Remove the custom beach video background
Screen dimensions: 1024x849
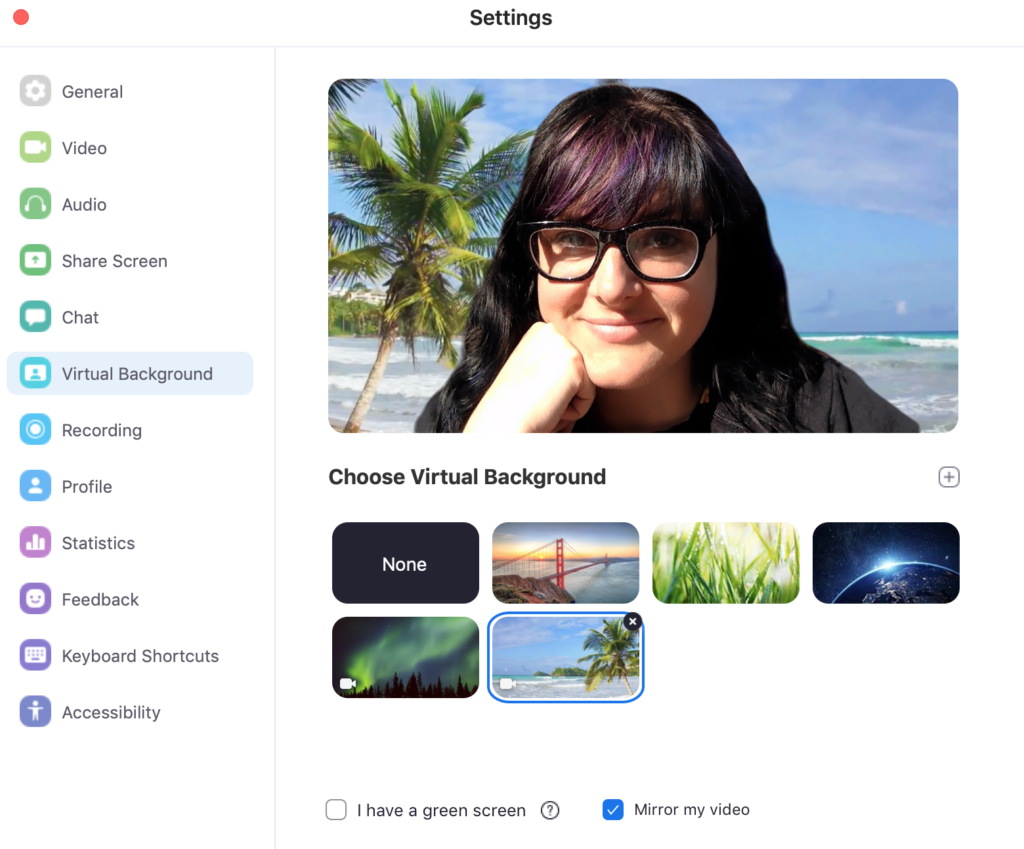click(x=632, y=621)
